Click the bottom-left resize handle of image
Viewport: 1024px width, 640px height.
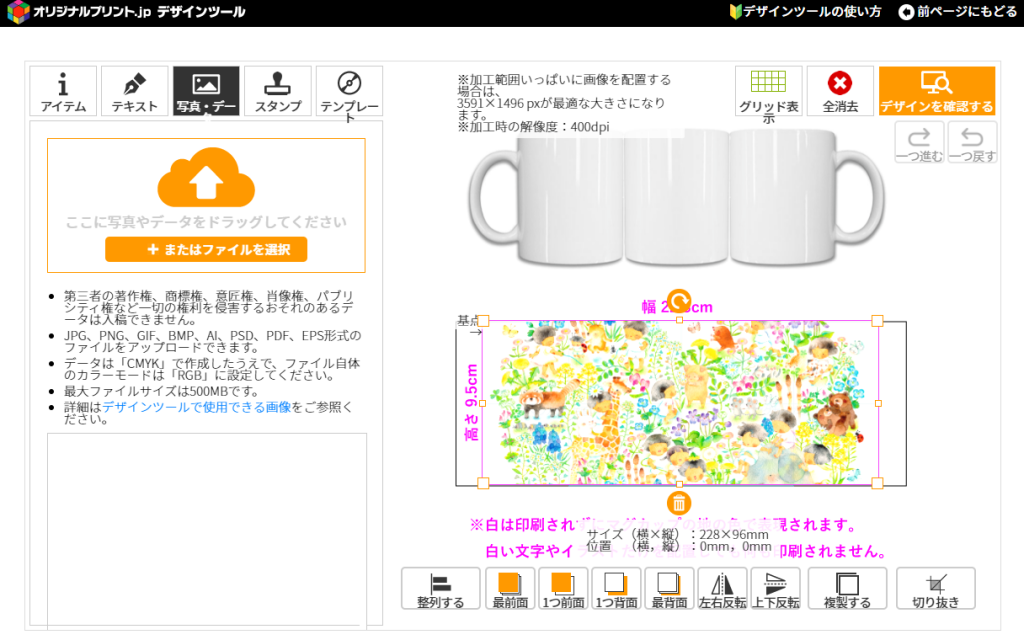(x=483, y=483)
